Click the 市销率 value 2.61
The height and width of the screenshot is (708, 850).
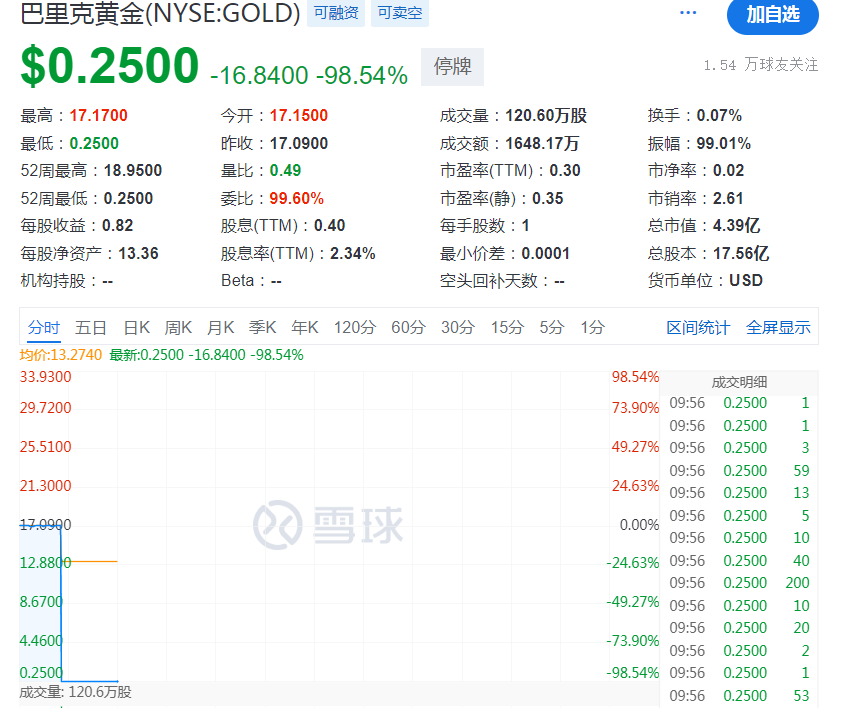(x=728, y=198)
